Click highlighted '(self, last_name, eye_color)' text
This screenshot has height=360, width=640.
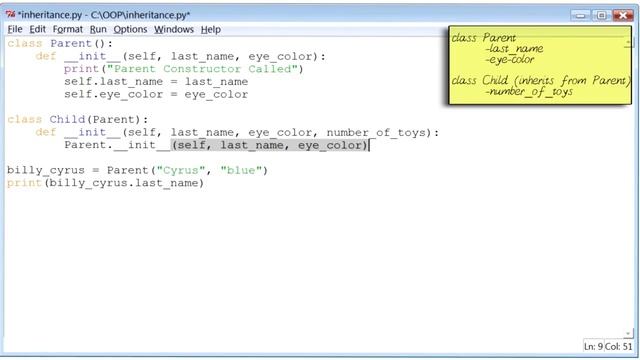point(269,145)
